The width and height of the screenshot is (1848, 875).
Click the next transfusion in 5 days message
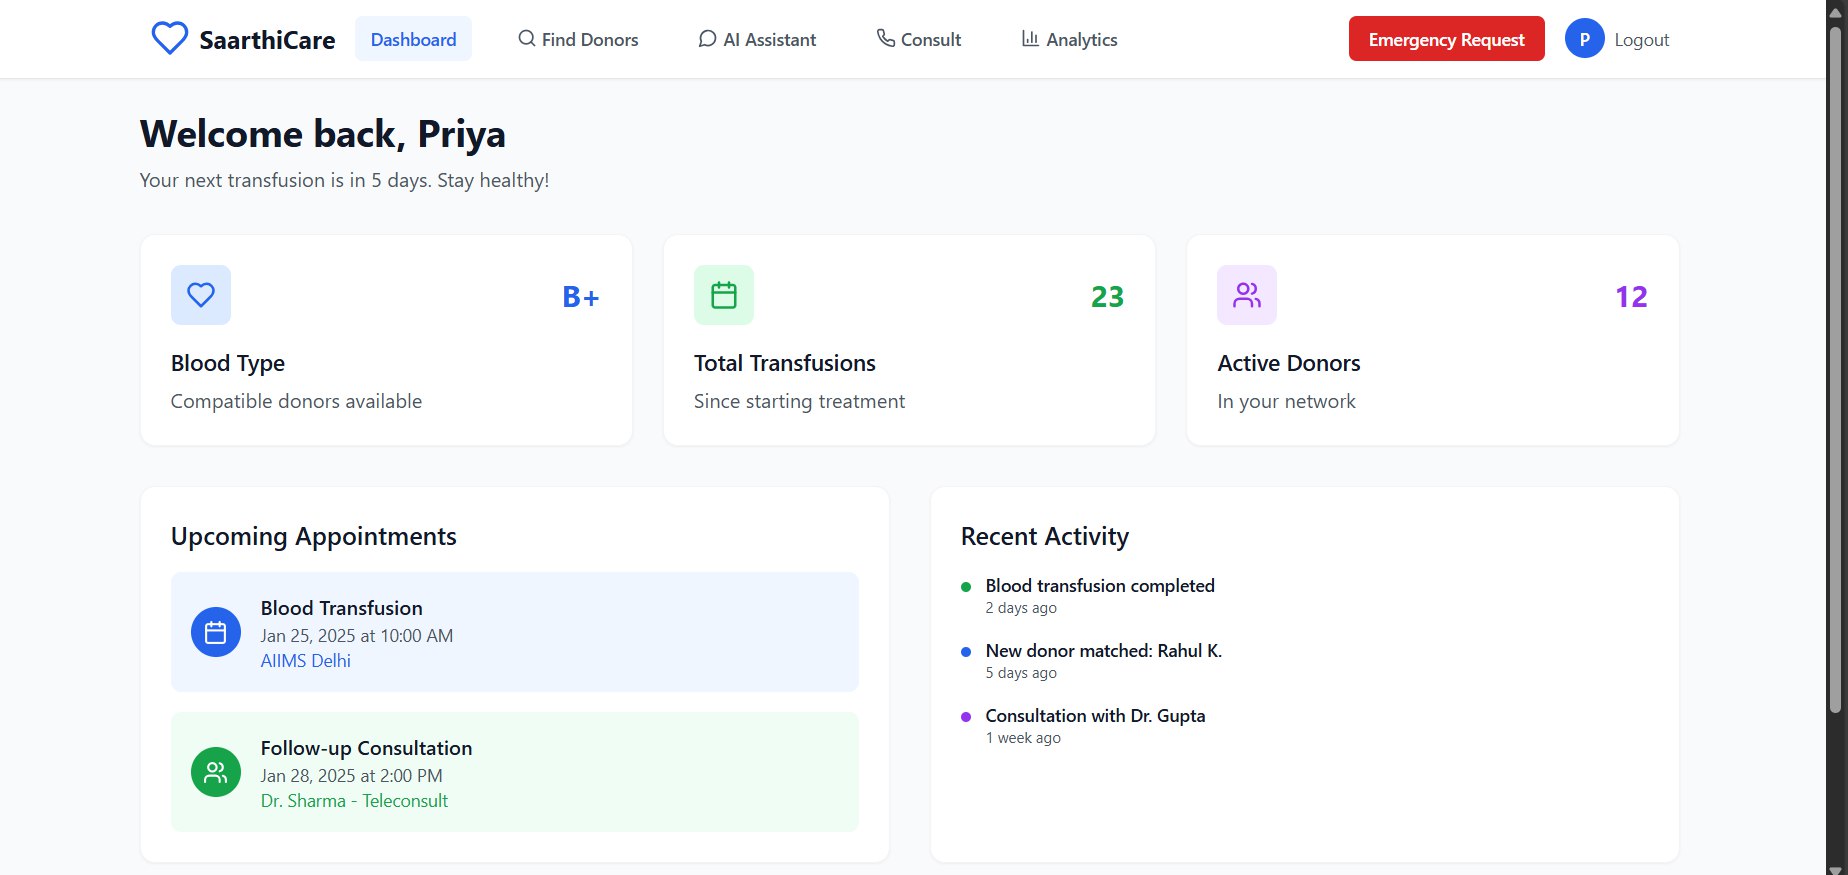tap(344, 181)
